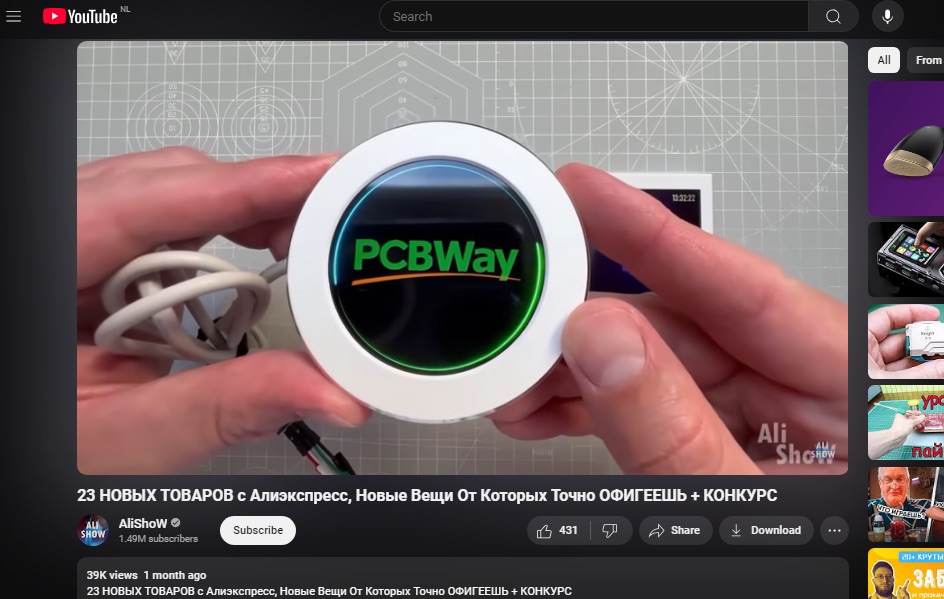Click the AliShow watermark on the video

coord(796,444)
